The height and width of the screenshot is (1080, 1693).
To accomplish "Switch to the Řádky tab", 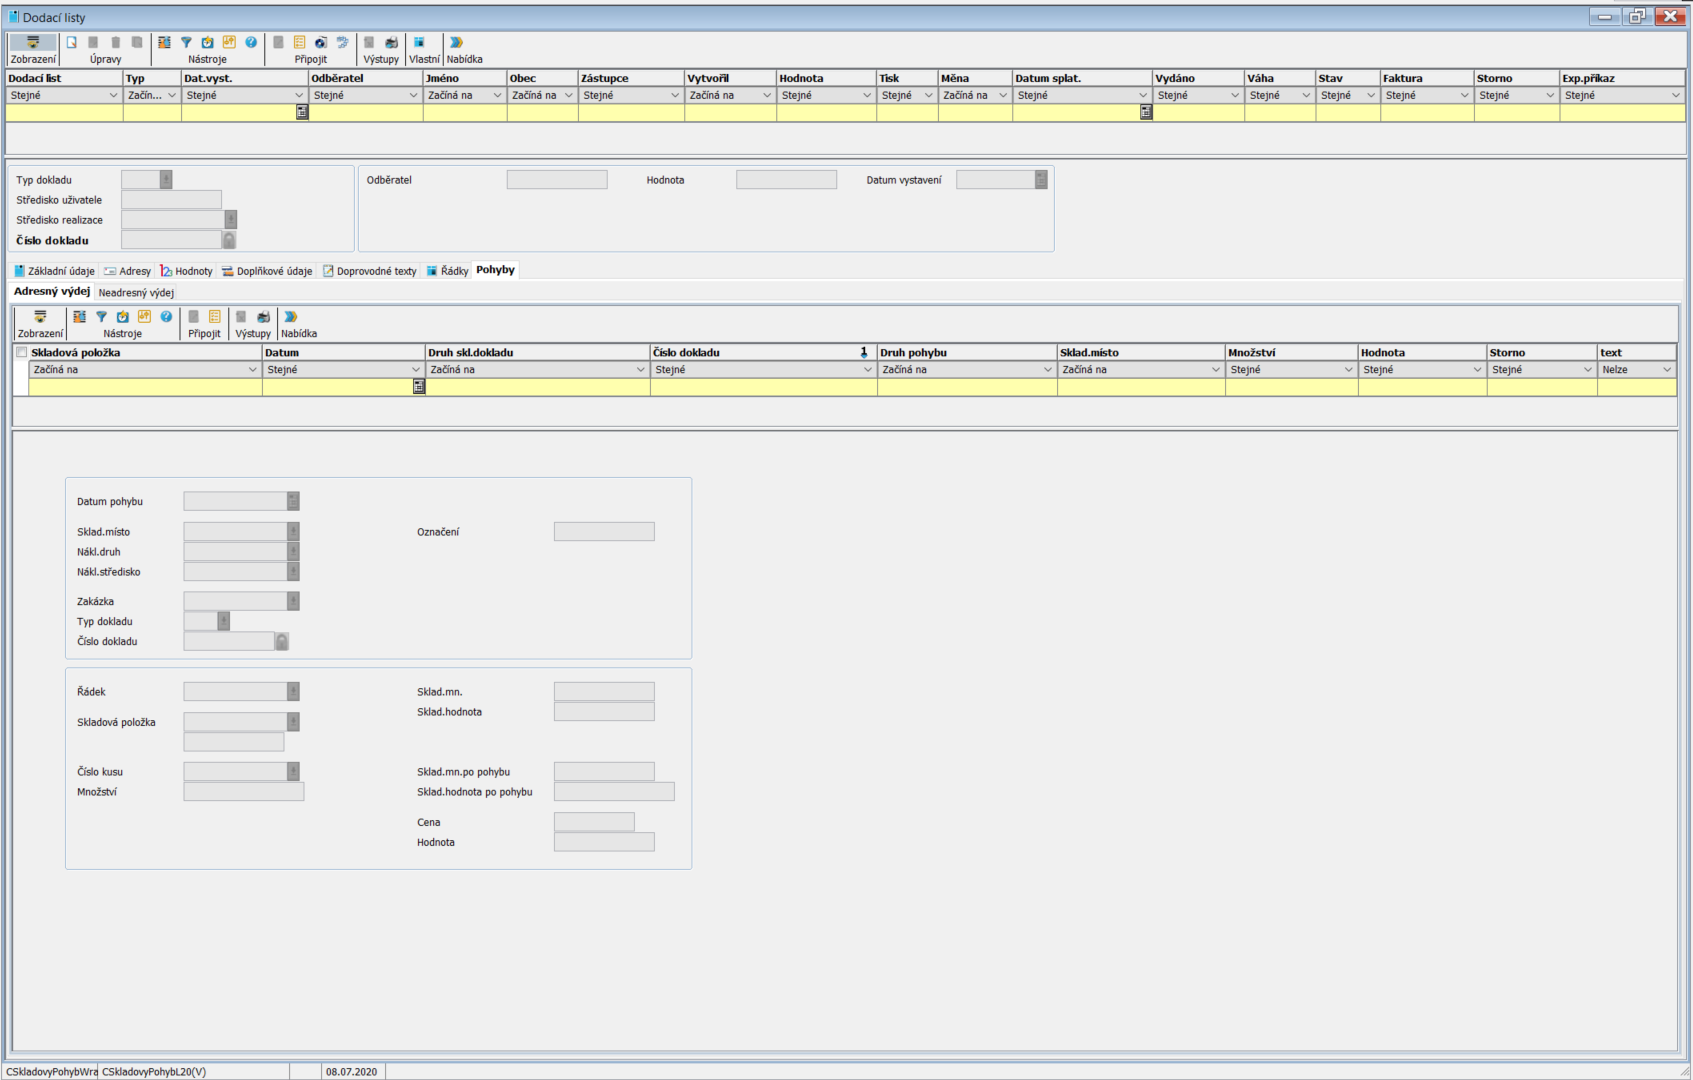I will [448, 271].
